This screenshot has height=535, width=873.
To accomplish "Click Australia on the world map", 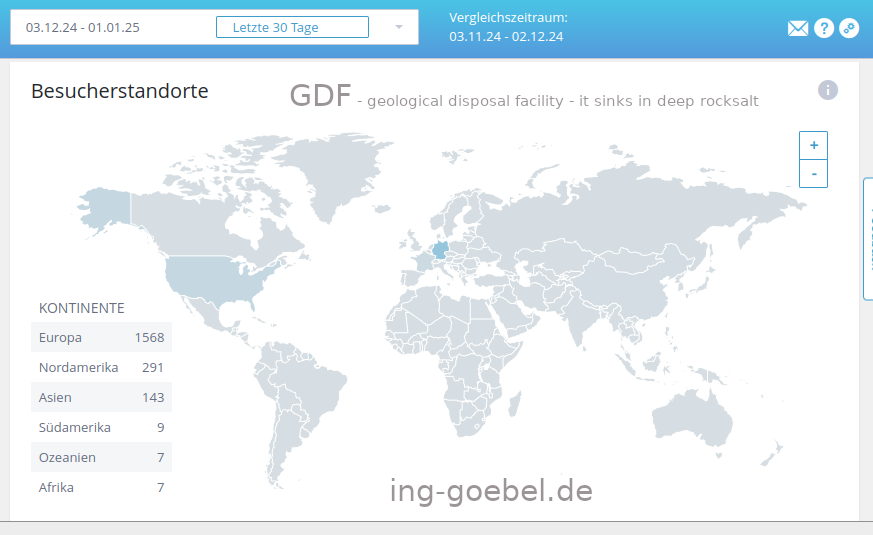I will 691,416.
